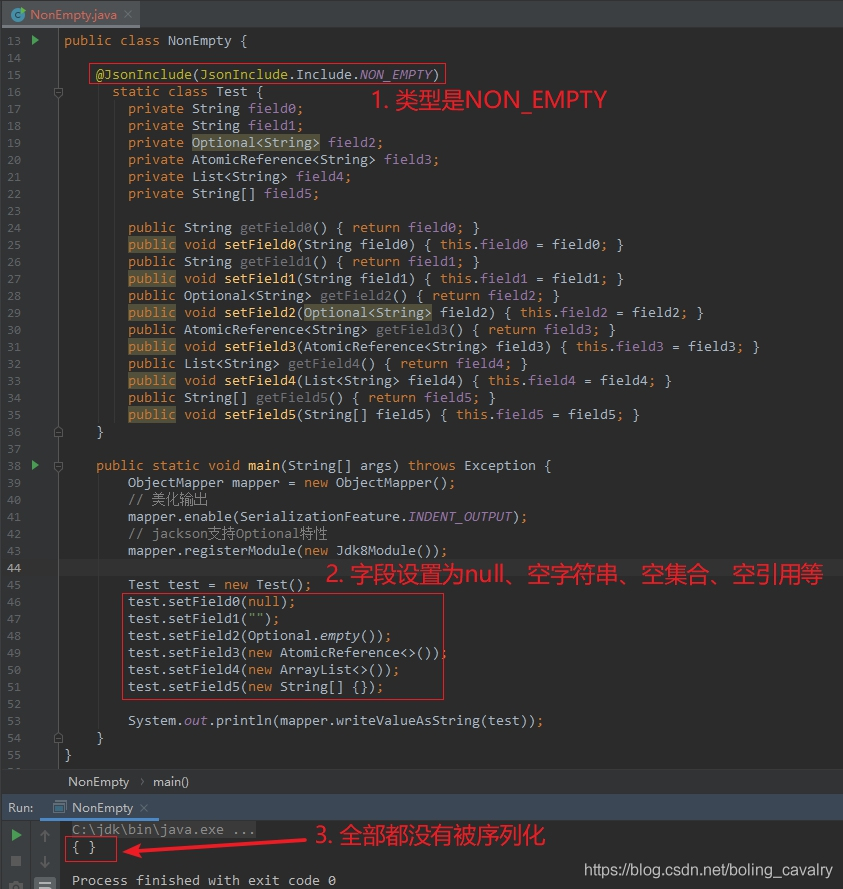The height and width of the screenshot is (889, 843).
Task: Click fold end marker at line 36
Action: pyautogui.click(x=58, y=432)
